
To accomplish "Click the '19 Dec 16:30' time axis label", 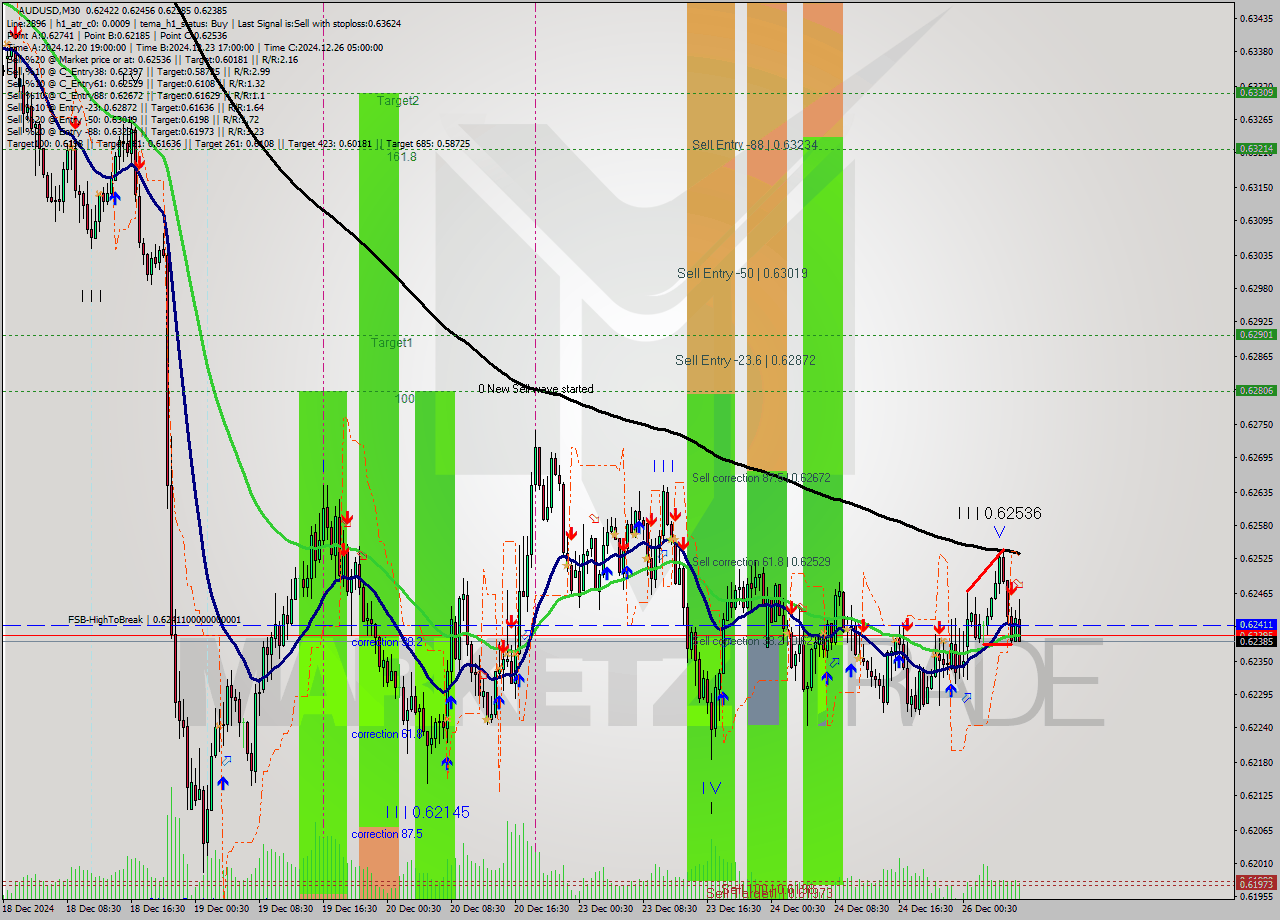I will [349, 909].
